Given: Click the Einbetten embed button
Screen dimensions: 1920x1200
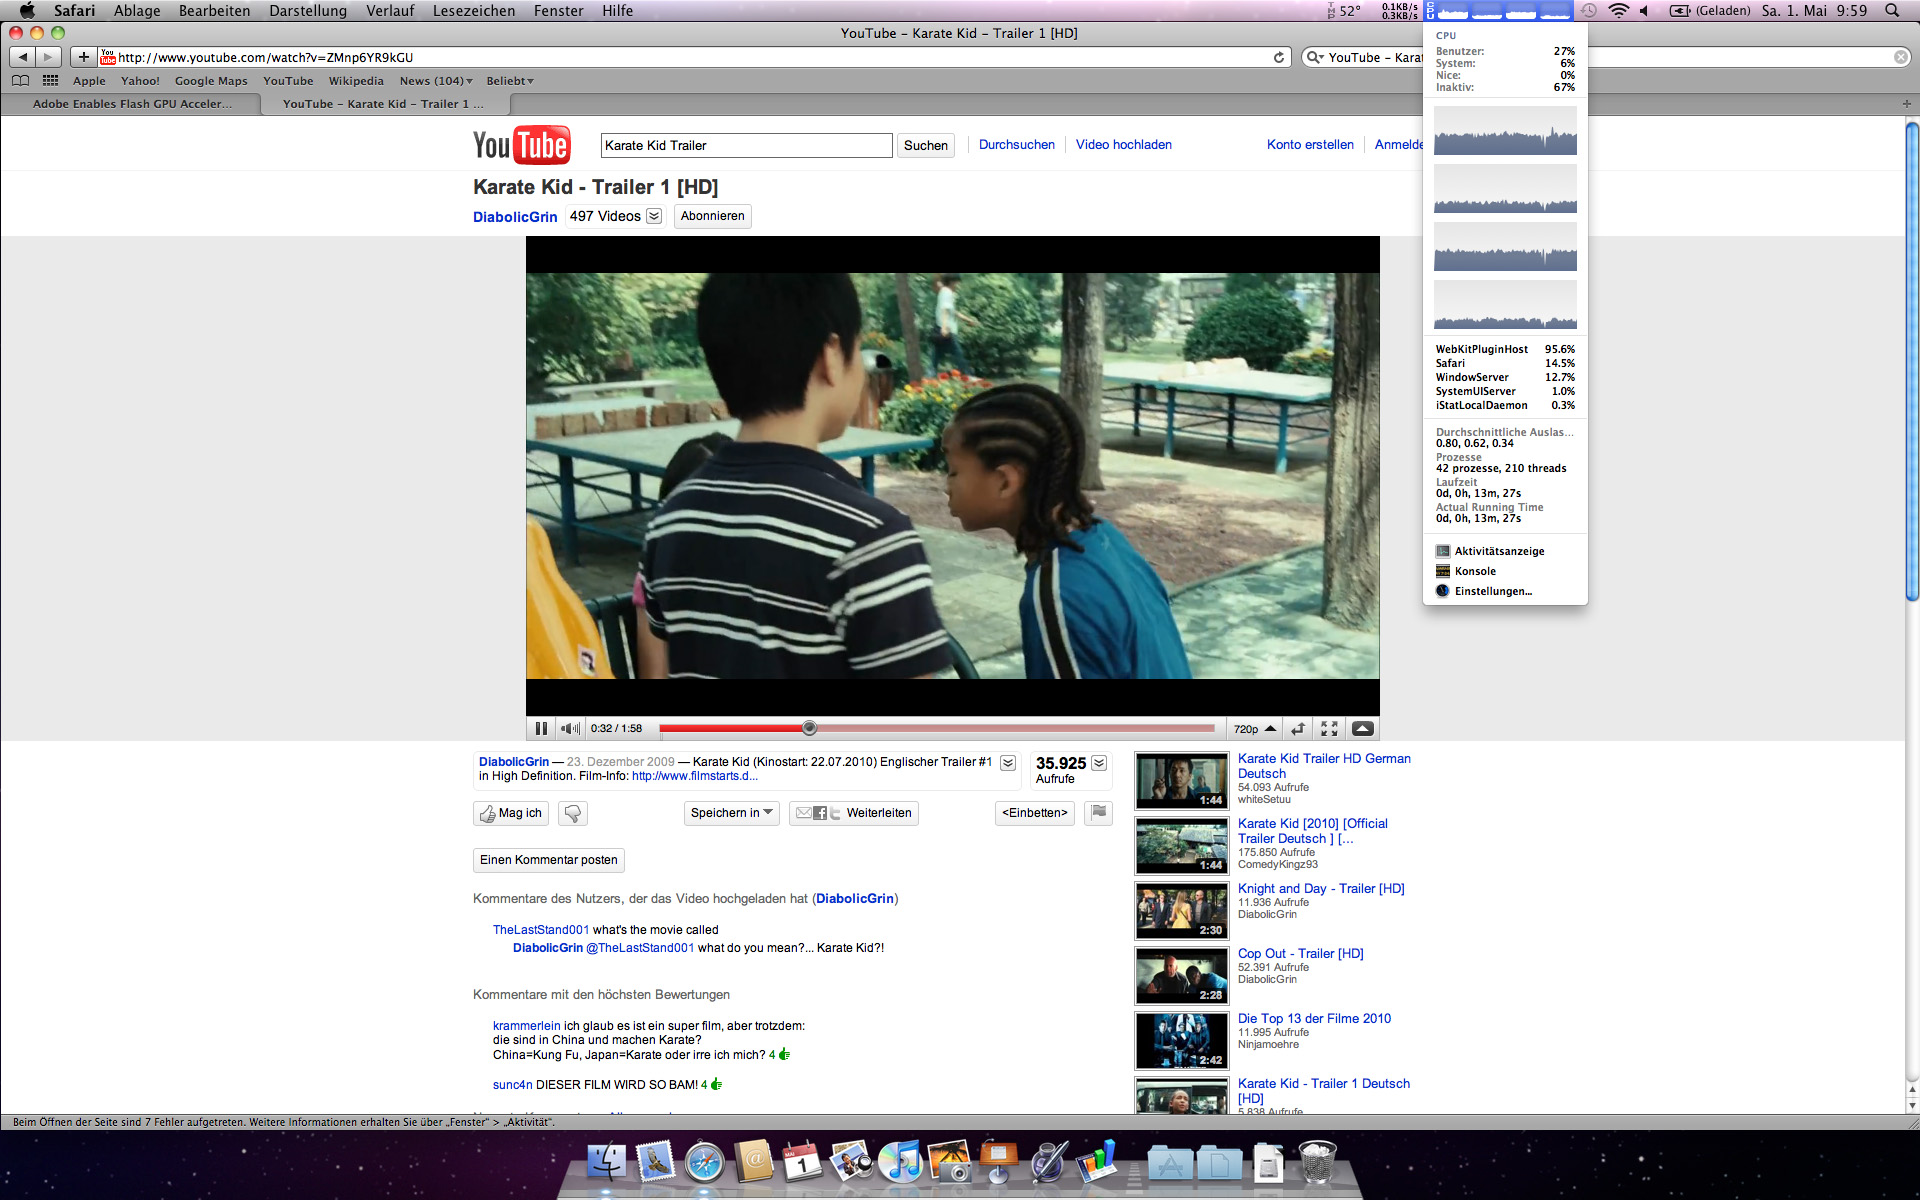Looking at the screenshot, I should click(1035, 813).
